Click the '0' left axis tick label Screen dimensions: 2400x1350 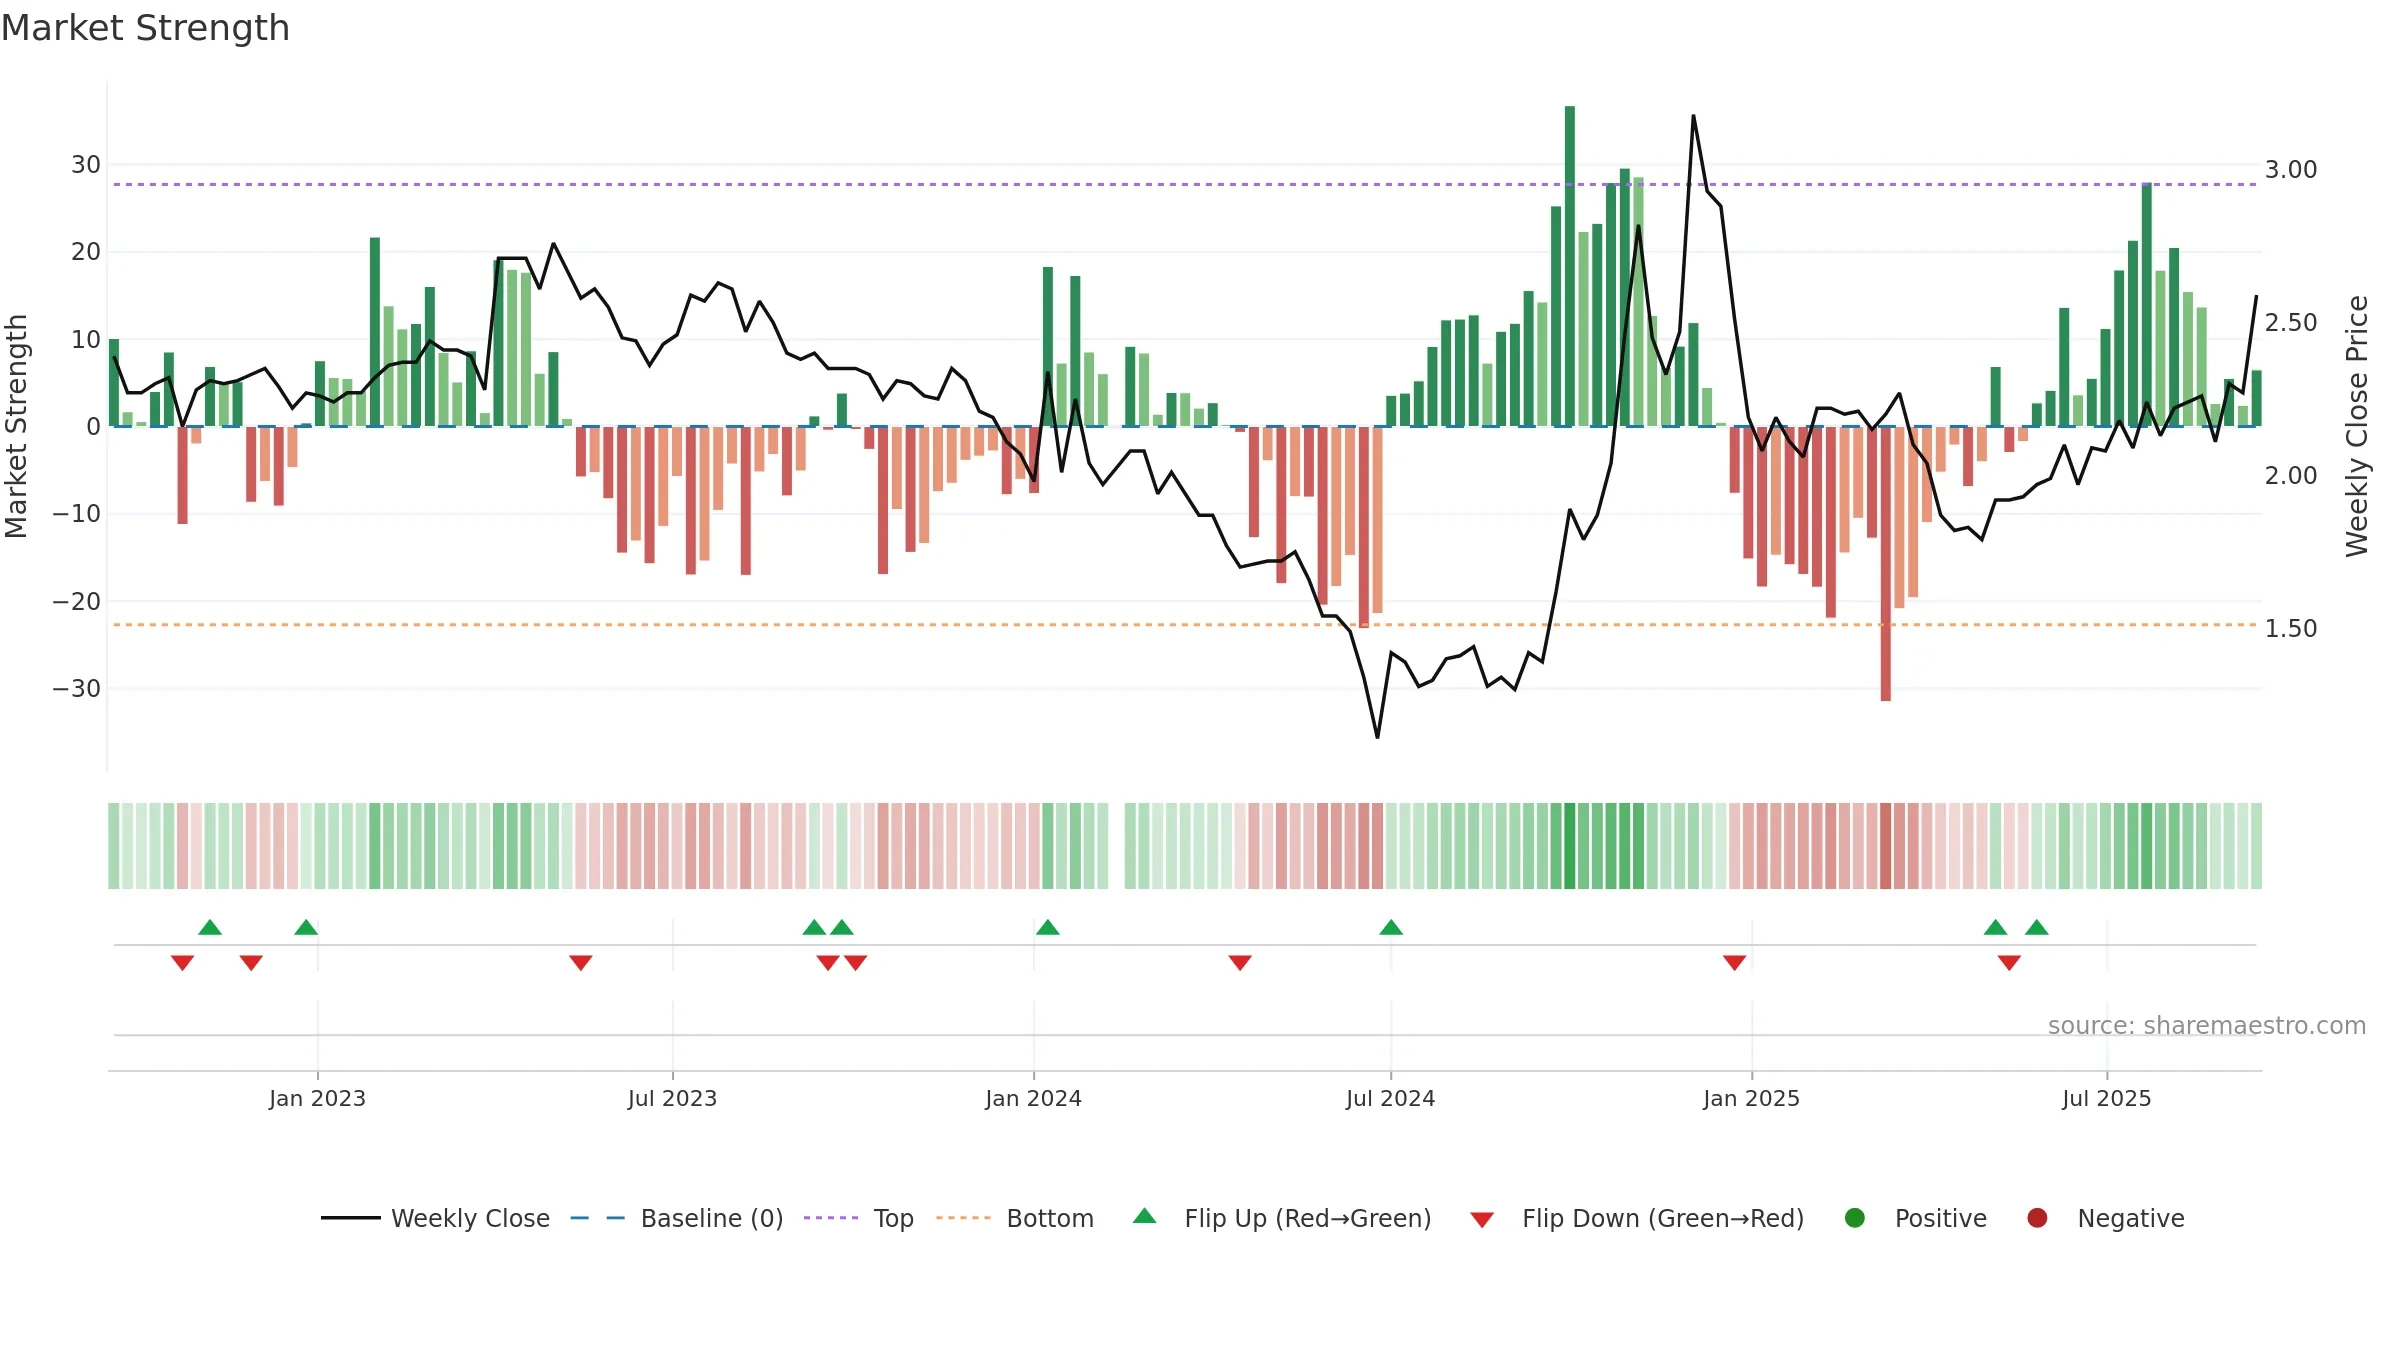coord(94,427)
